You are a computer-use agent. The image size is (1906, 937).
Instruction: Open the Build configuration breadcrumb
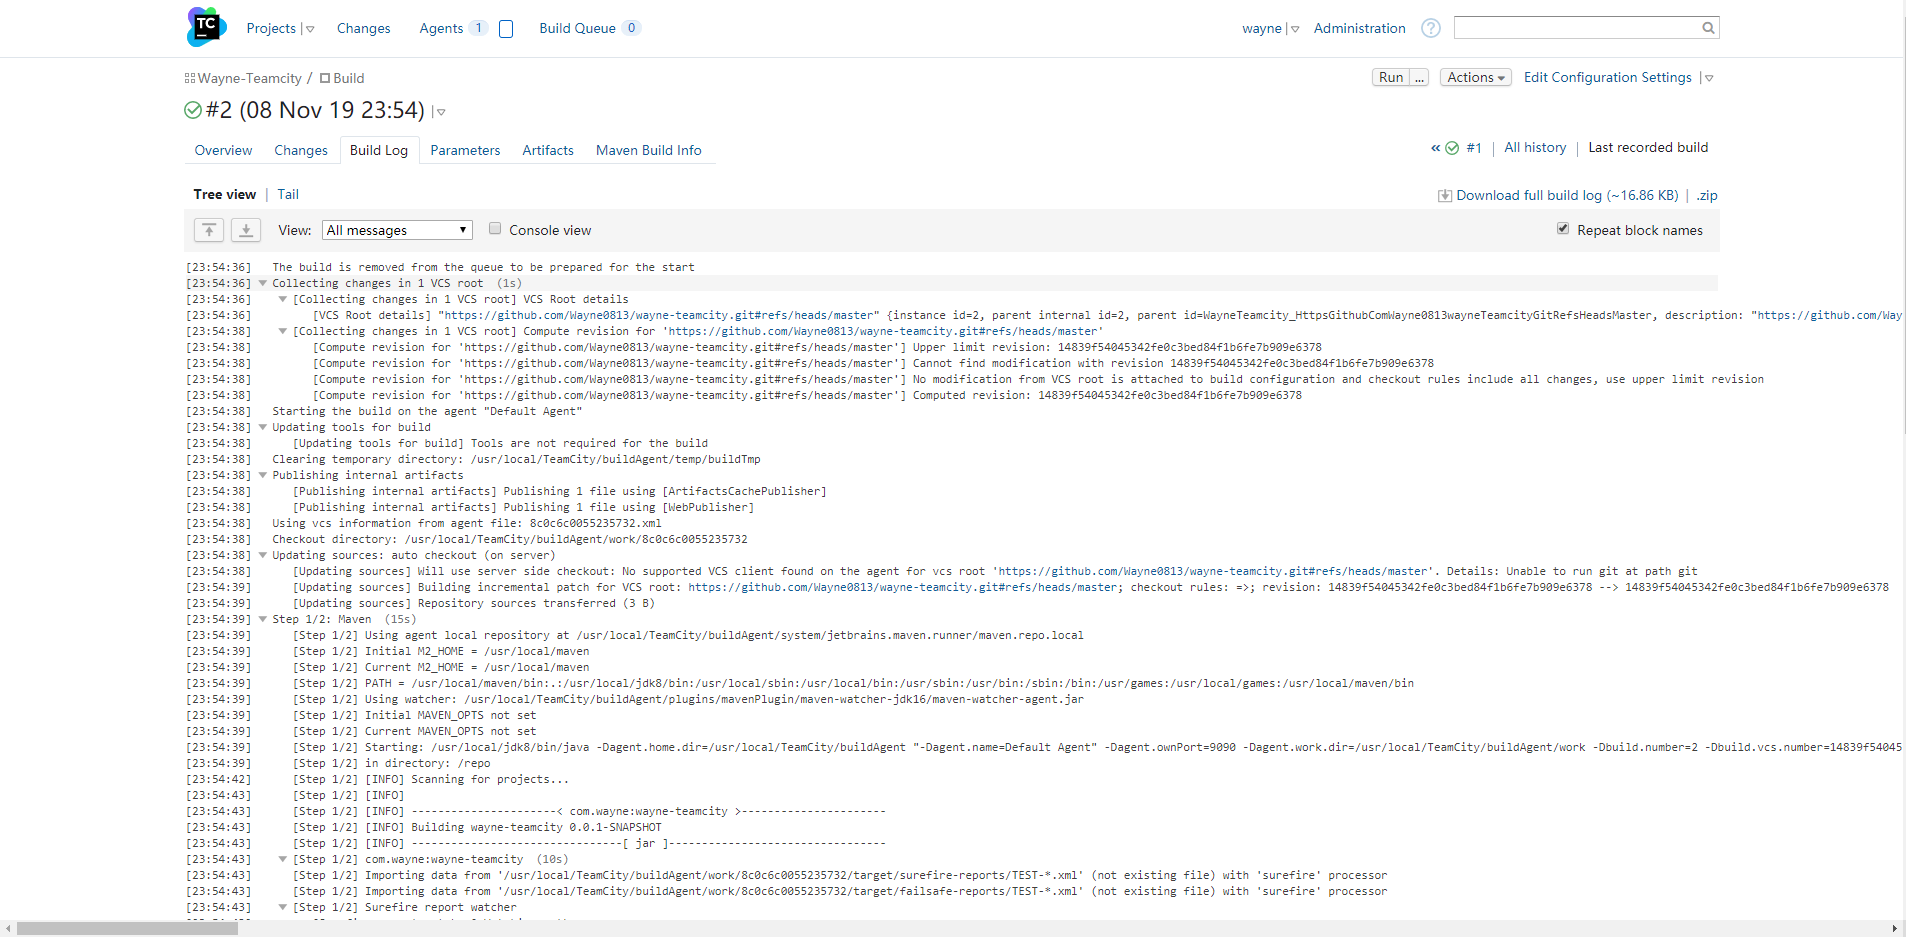pyautogui.click(x=348, y=78)
